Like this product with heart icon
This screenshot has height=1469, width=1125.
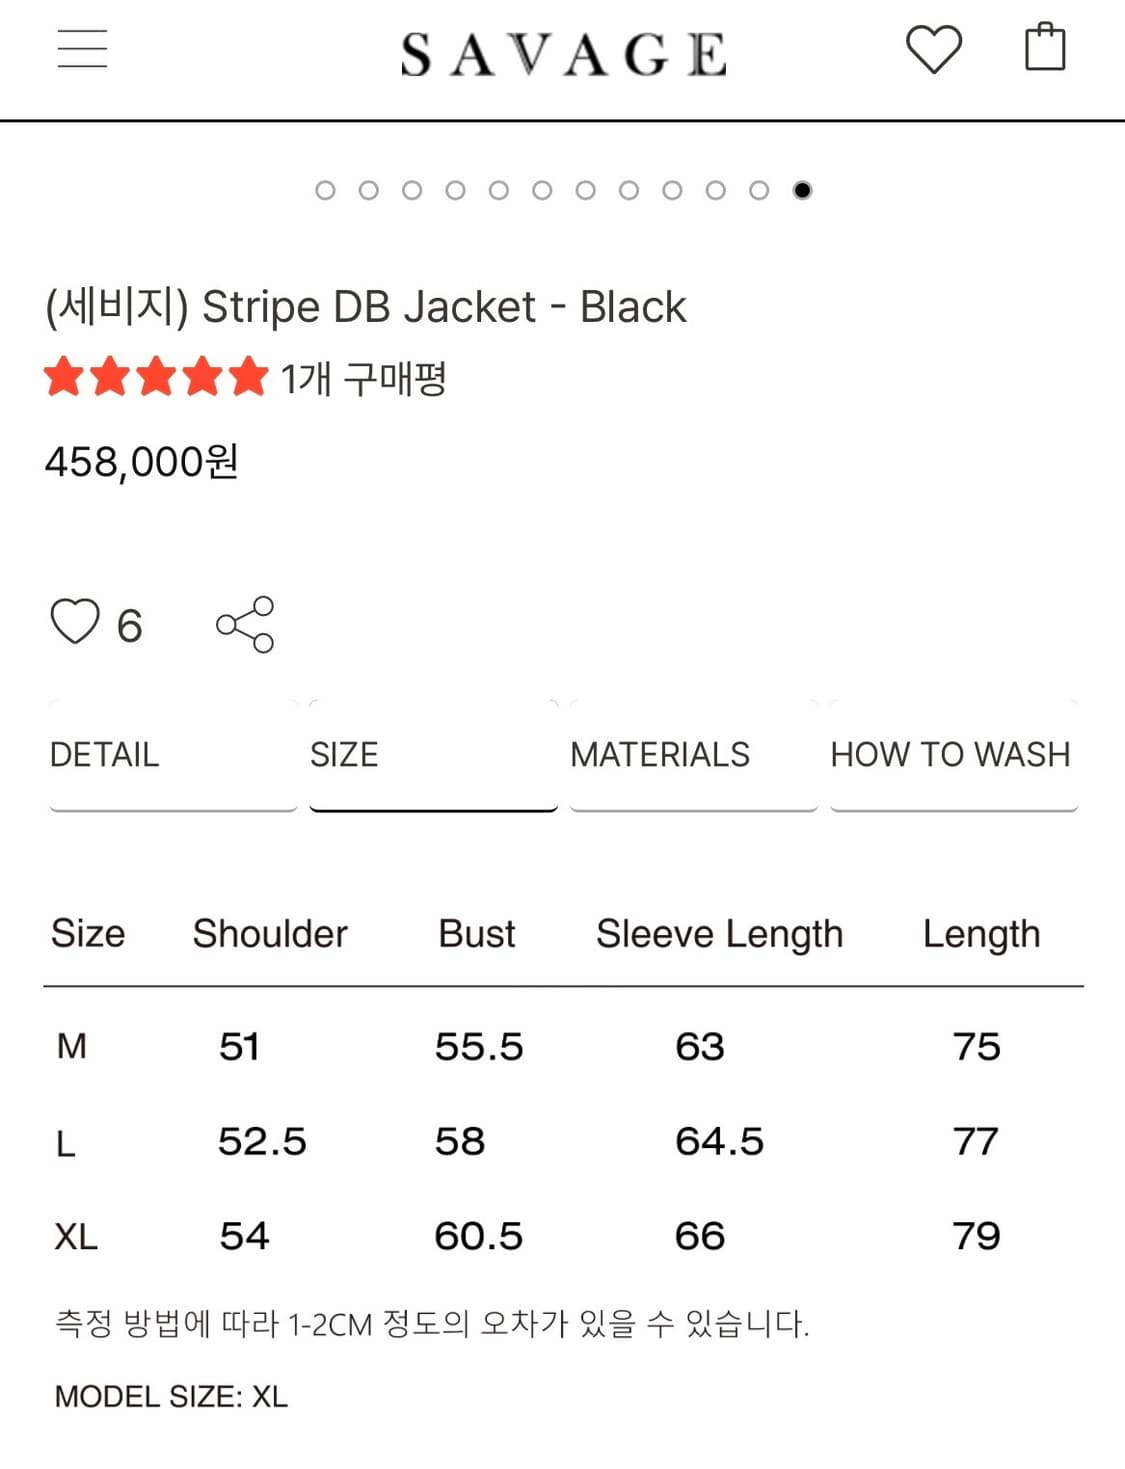76,622
